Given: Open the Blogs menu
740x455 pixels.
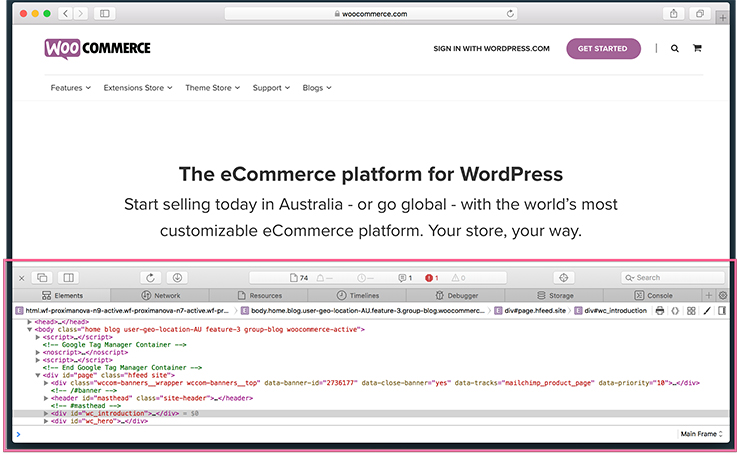Looking at the screenshot, I should click(317, 88).
